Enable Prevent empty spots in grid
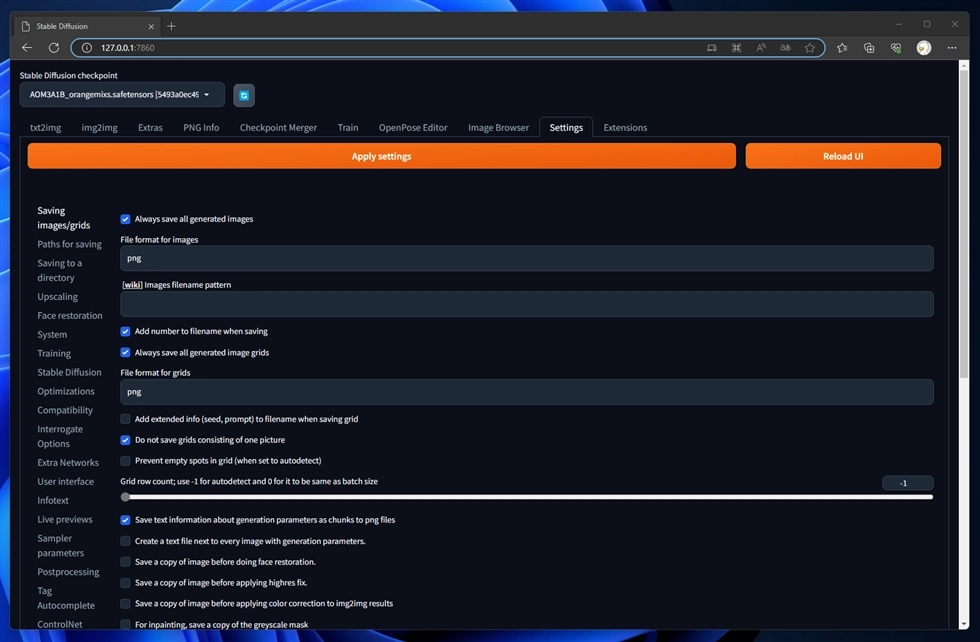The image size is (980, 642). pos(125,461)
